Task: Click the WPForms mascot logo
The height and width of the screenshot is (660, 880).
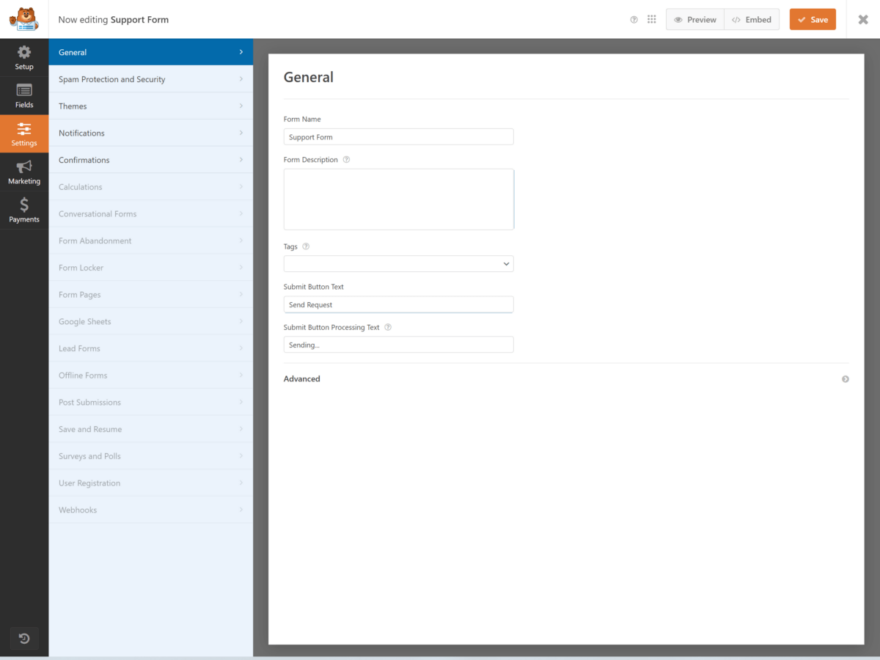Action: pyautogui.click(x=22, y=18)
